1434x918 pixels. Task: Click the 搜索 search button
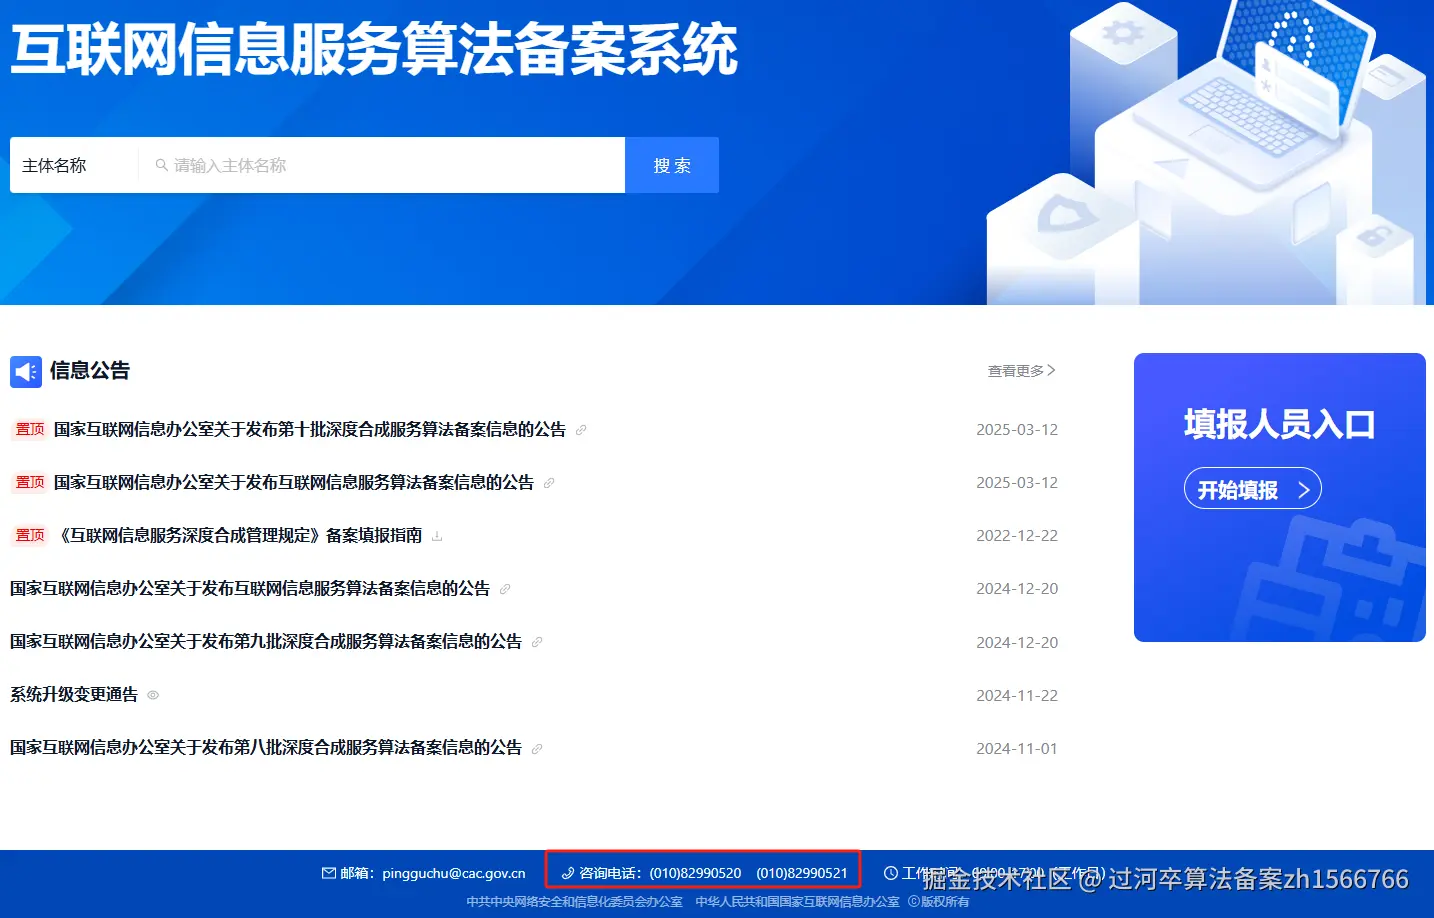point(672,165)
